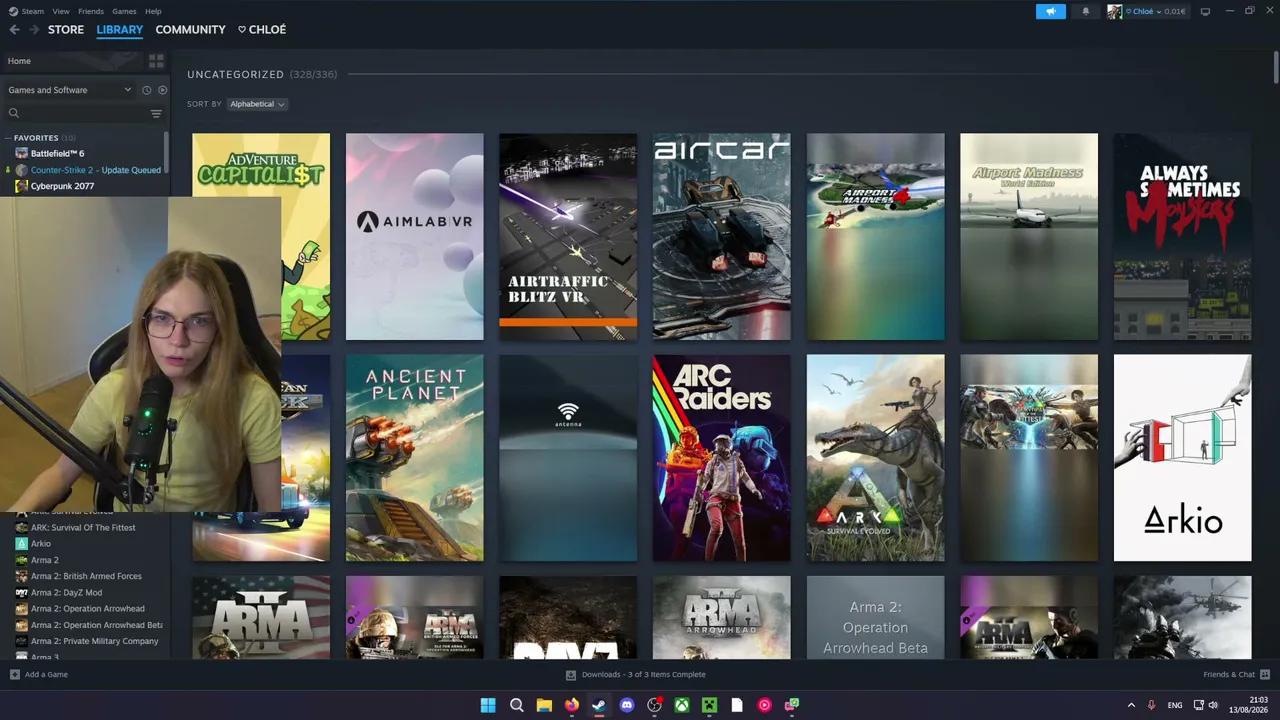The image size is (1280, 720).
Task: Open Friends & Chat
Action: pos(1229,675)
